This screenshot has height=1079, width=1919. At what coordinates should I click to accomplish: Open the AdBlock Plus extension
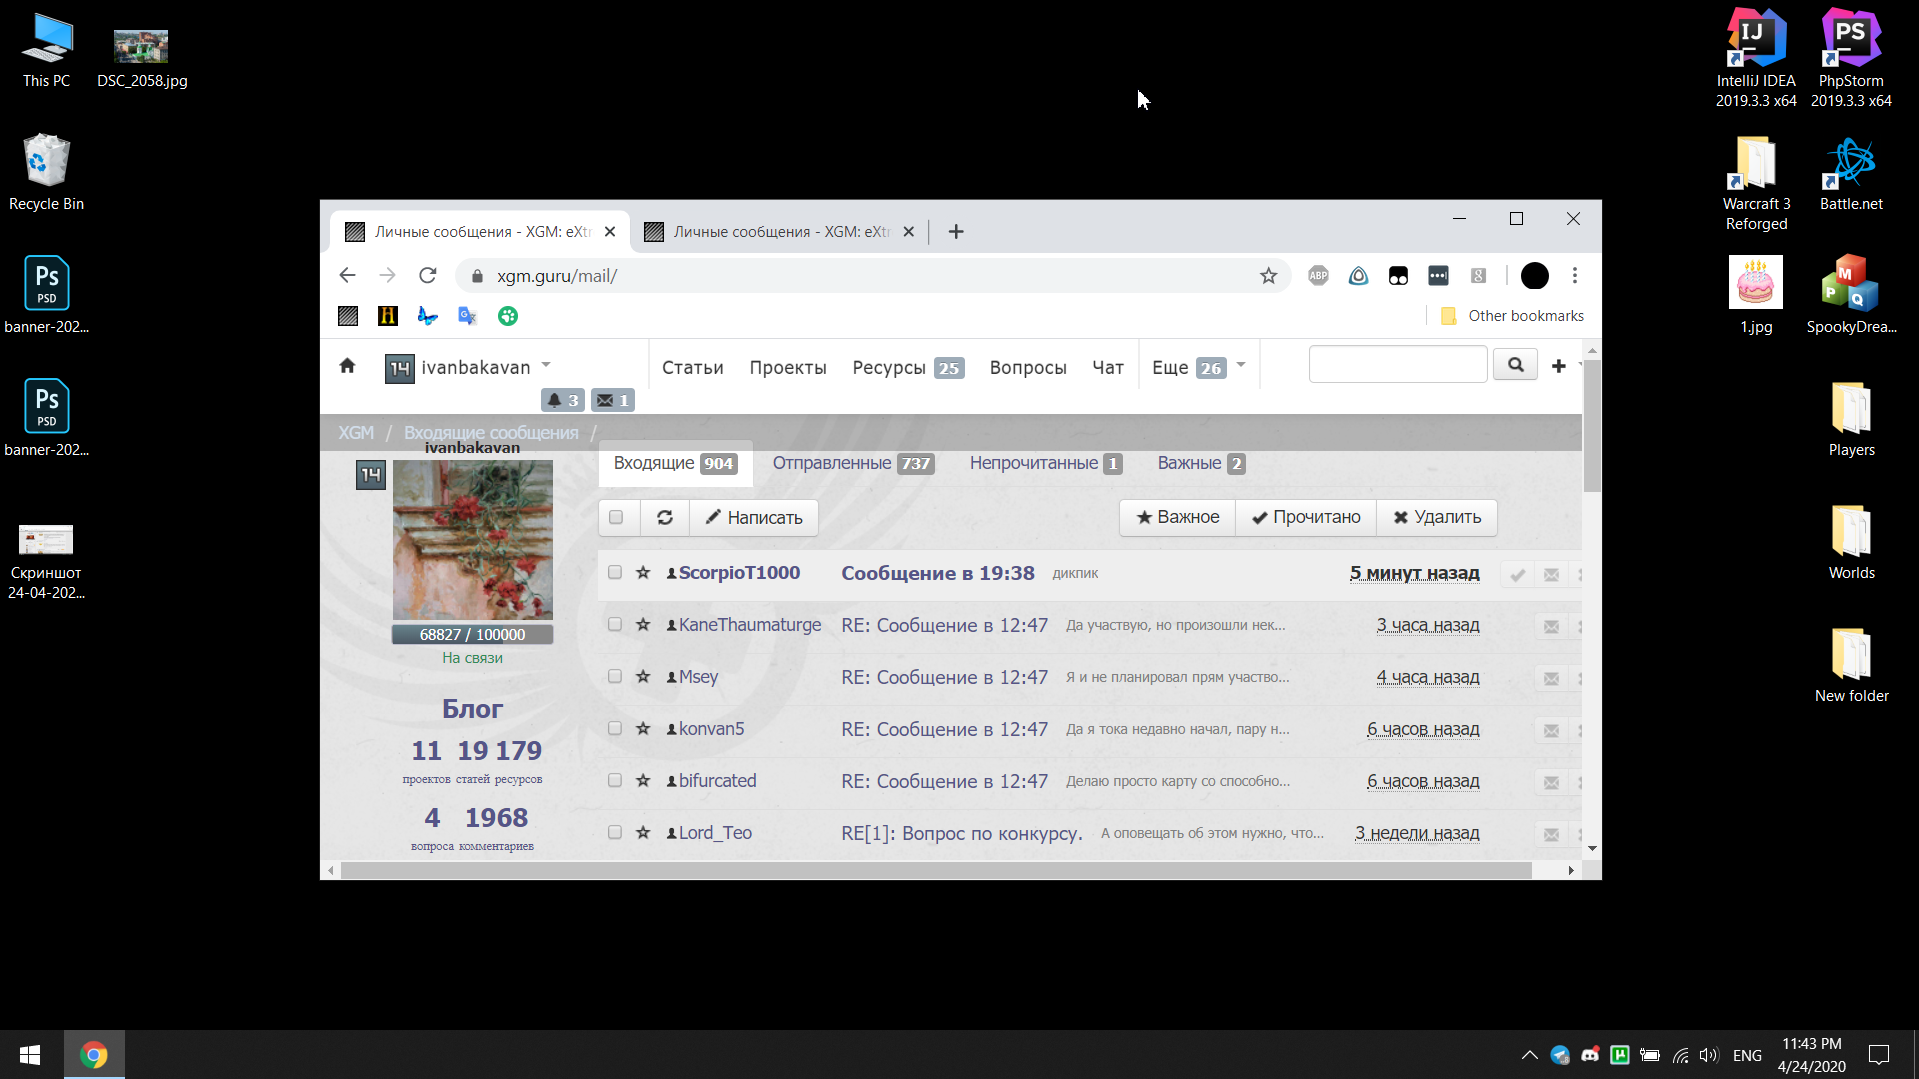(1318, 276)
